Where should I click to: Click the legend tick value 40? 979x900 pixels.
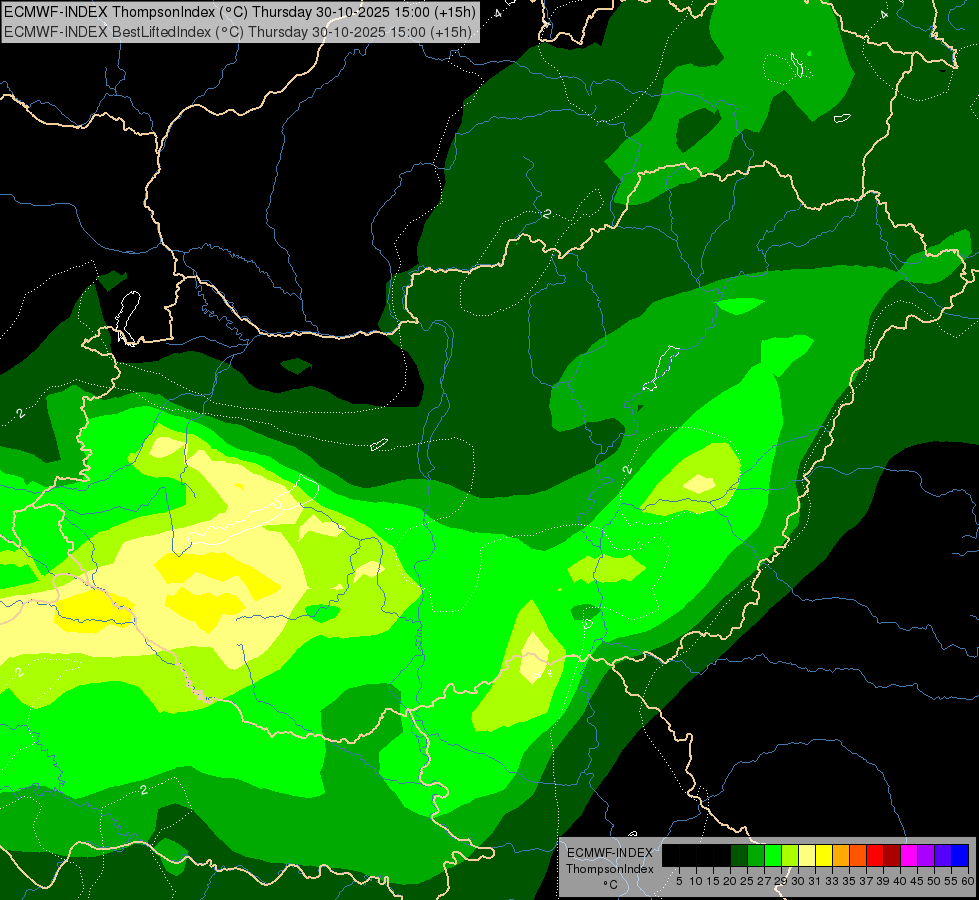tap(900, 881)
